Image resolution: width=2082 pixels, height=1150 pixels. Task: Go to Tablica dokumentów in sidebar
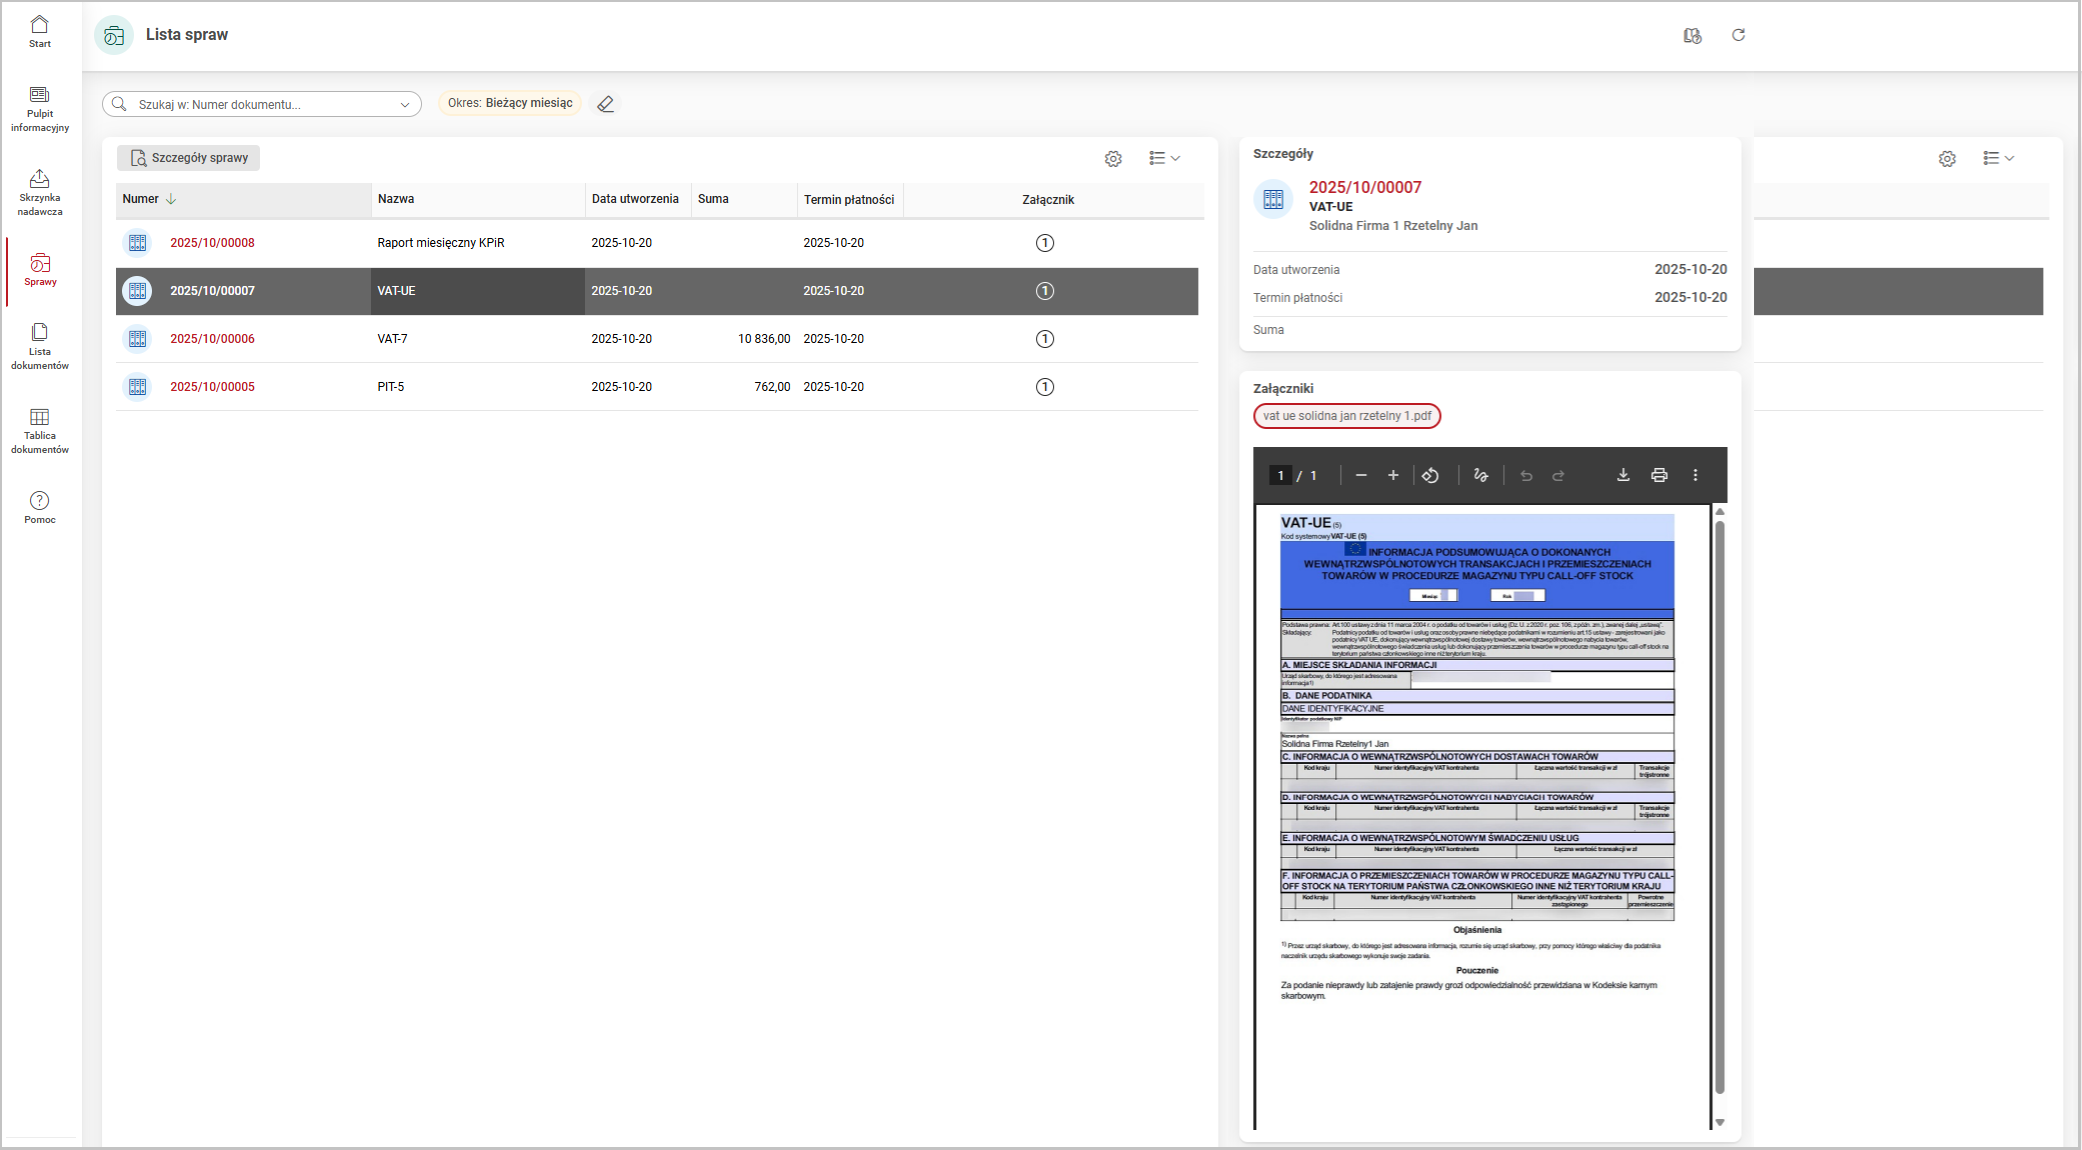40,430
